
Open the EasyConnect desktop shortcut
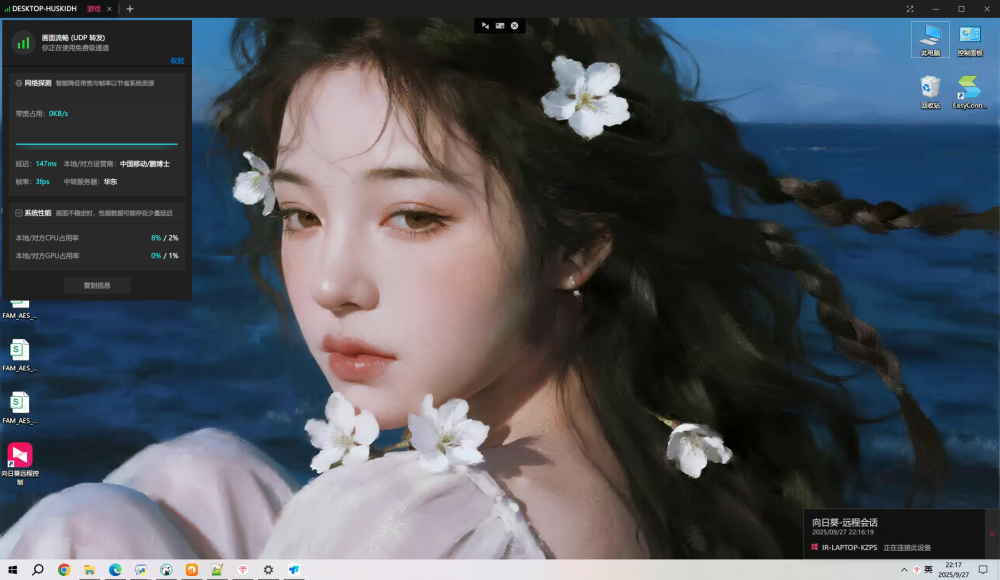click(969, 93)
